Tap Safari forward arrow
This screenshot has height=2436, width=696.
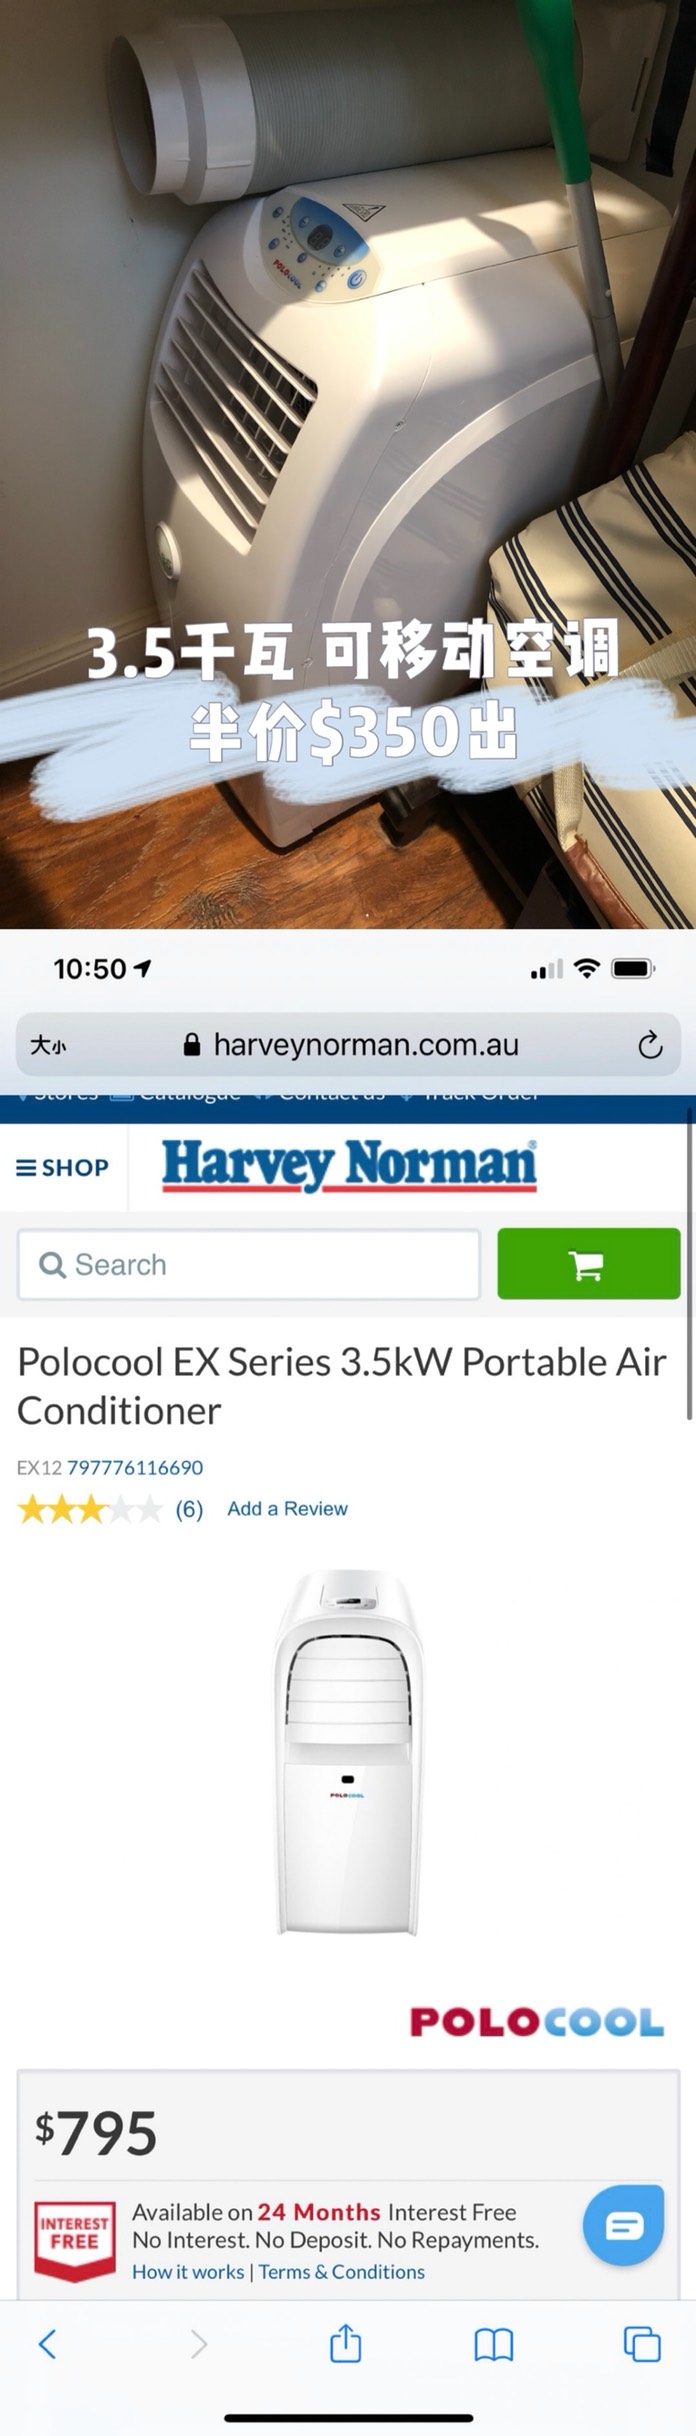199,2342
